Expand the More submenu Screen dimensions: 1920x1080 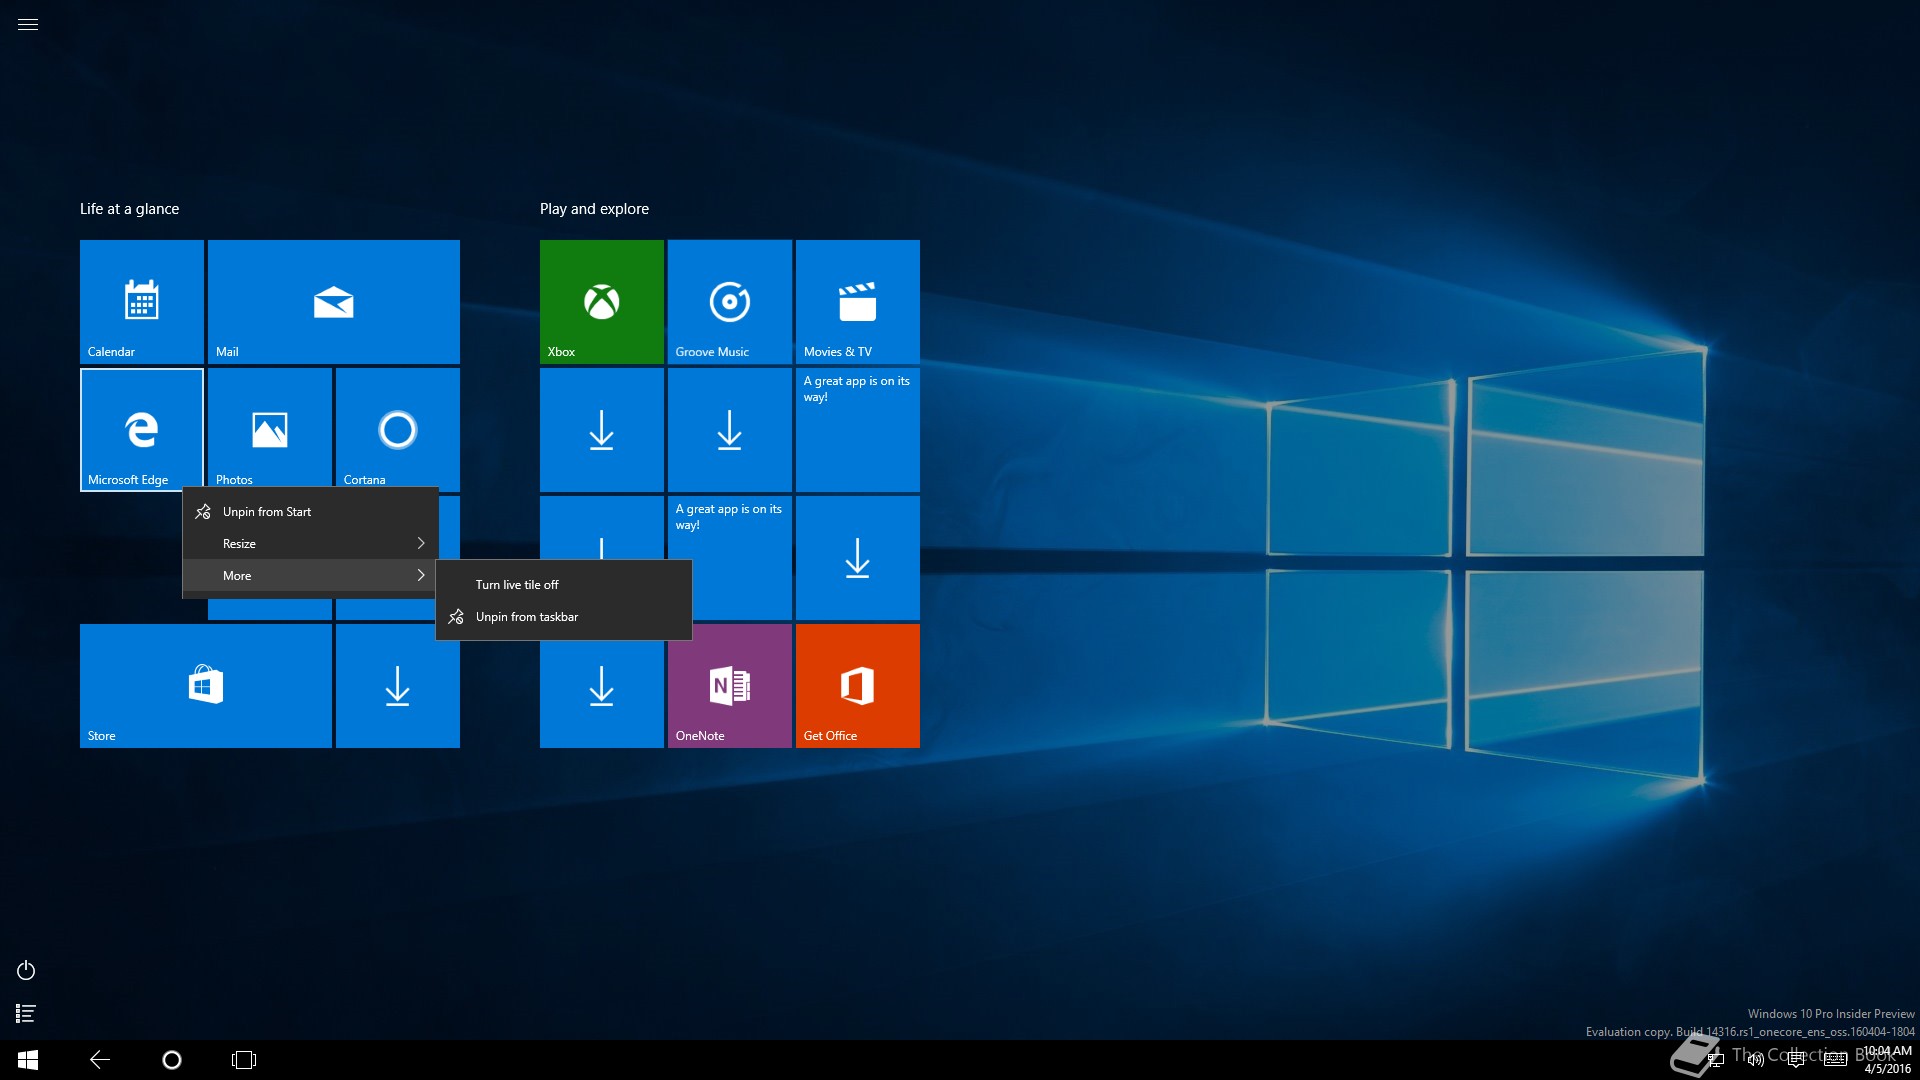coord(310,576)
